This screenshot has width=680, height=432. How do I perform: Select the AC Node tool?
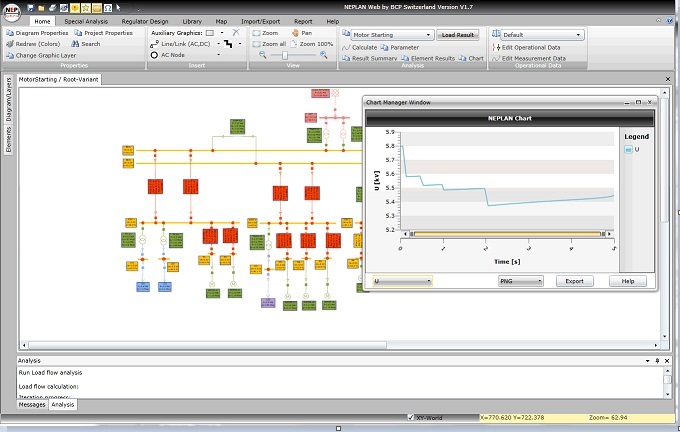click(x=167, y=55)
